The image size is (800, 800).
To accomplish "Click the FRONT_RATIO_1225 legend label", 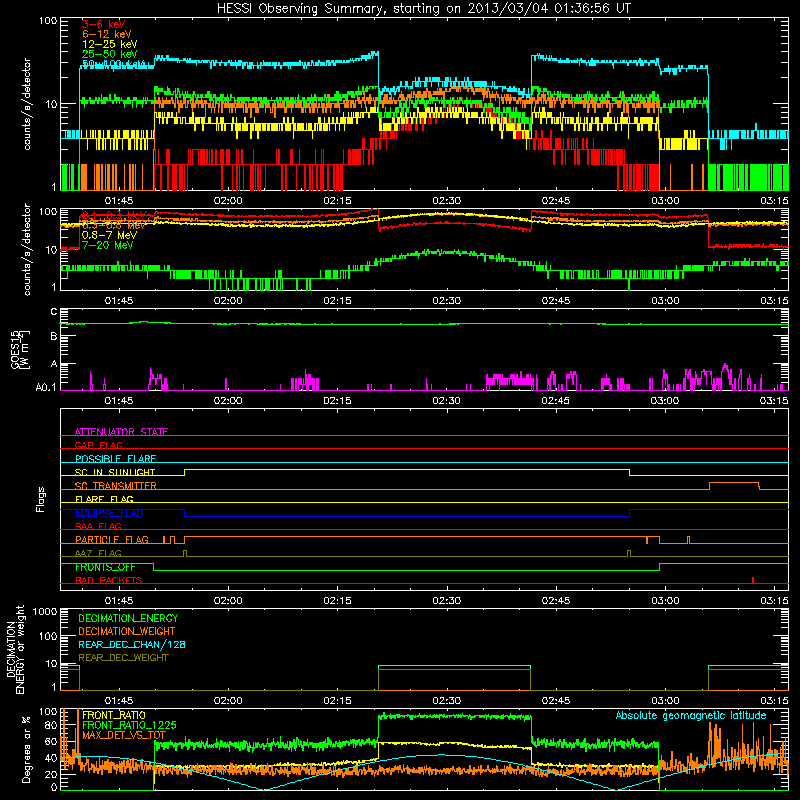I will (129, 725).
